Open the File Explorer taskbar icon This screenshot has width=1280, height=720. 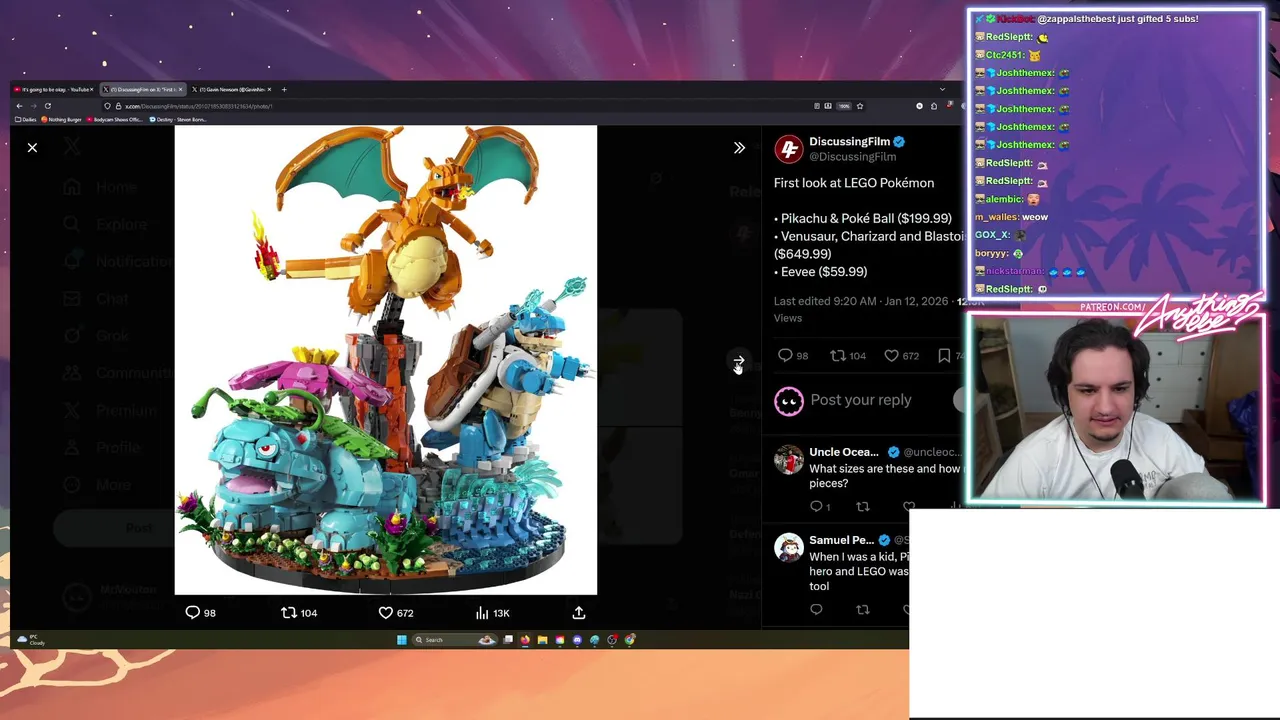(542, 640)
